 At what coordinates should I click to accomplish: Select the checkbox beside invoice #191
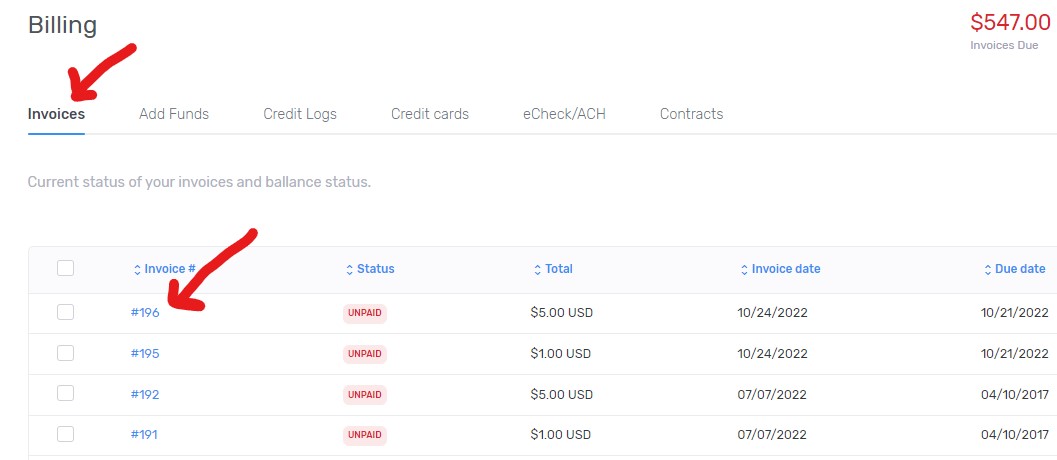65,434
